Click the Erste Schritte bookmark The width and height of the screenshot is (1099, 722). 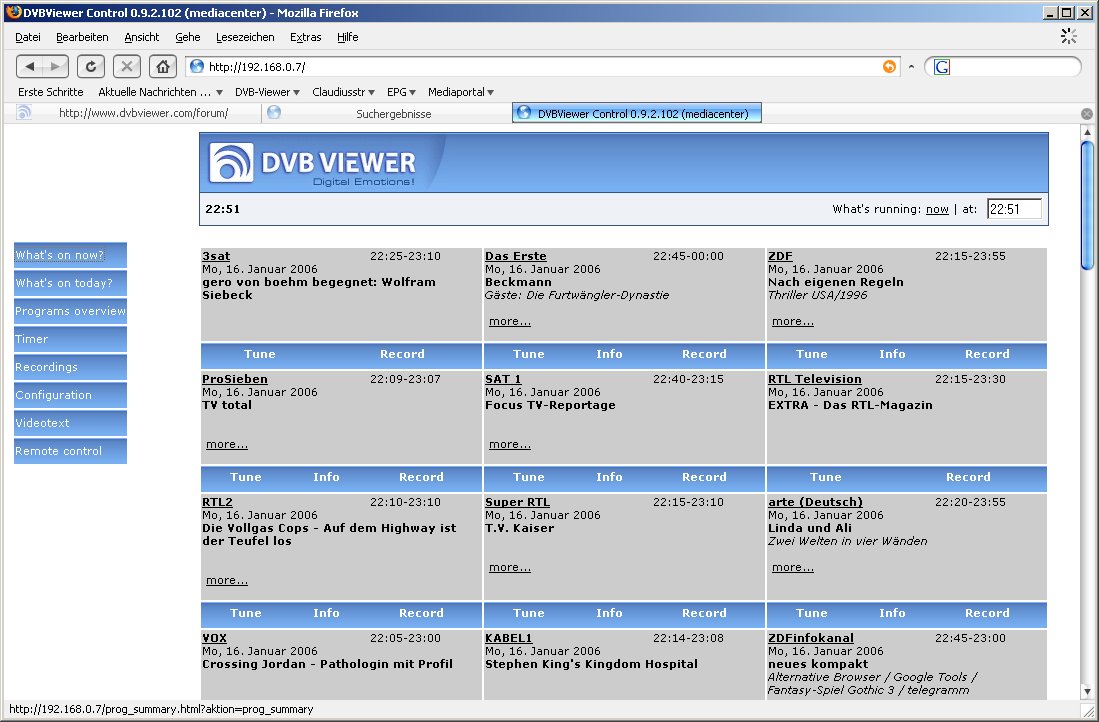50,92
